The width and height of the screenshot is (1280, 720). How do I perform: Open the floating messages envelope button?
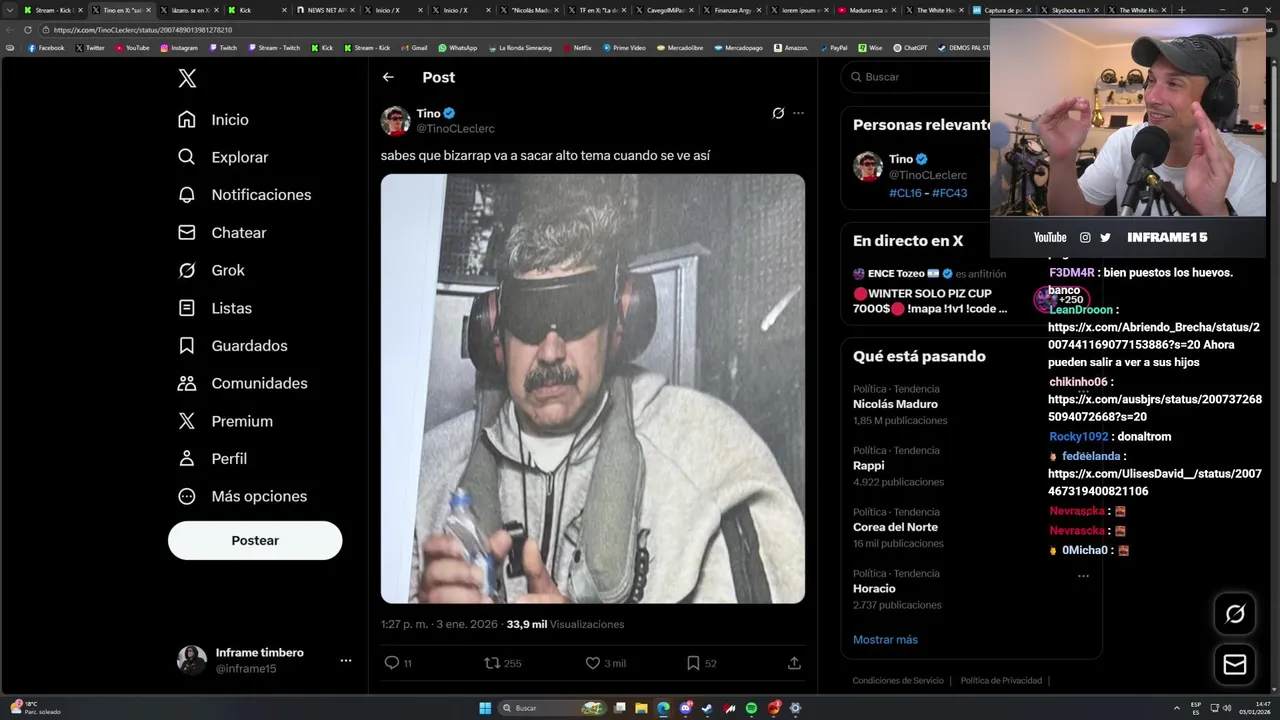(1235, 664)
